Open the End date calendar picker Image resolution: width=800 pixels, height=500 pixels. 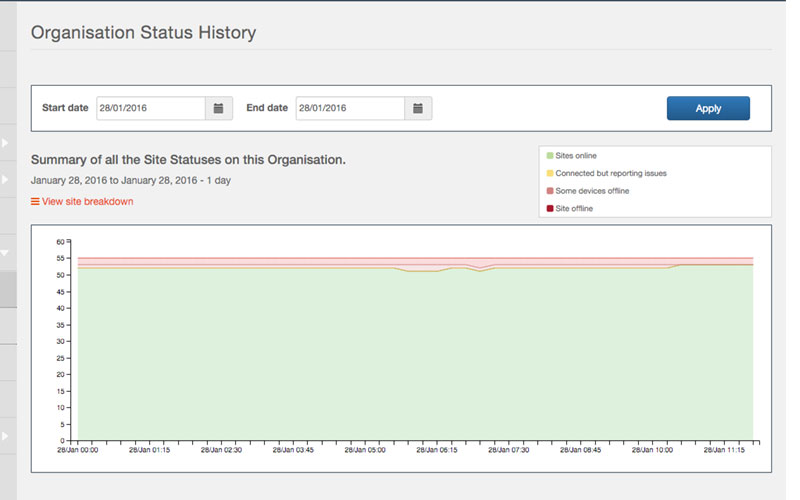point(418,108)
